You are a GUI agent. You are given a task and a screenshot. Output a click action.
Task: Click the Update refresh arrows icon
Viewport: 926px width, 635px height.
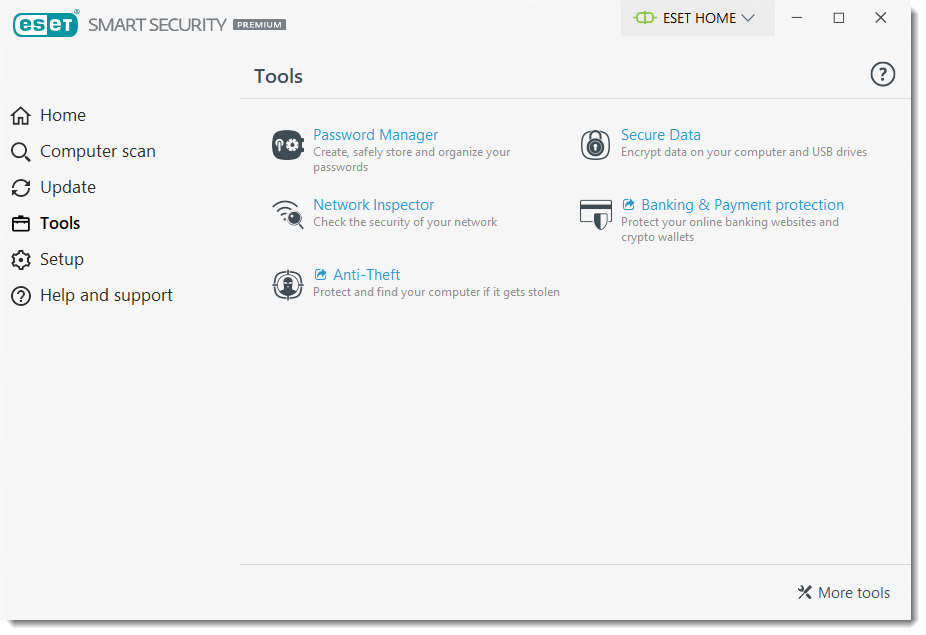pyautogui.click(x=21, y=188)
